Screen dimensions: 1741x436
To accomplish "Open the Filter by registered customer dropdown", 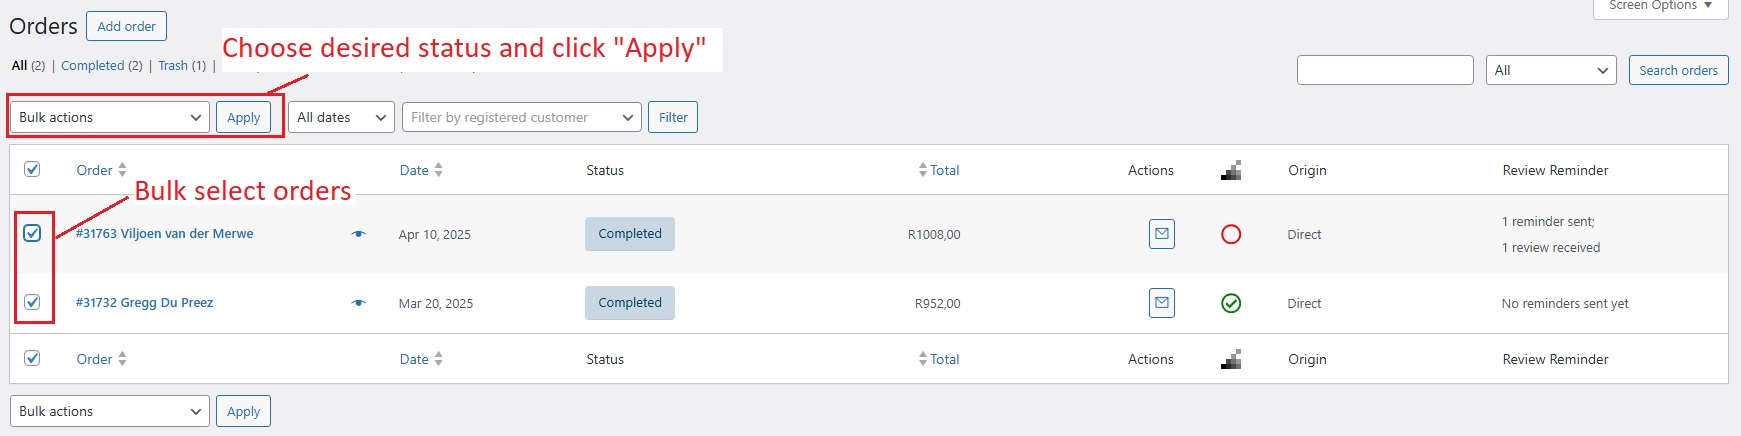I will [521, 117].
